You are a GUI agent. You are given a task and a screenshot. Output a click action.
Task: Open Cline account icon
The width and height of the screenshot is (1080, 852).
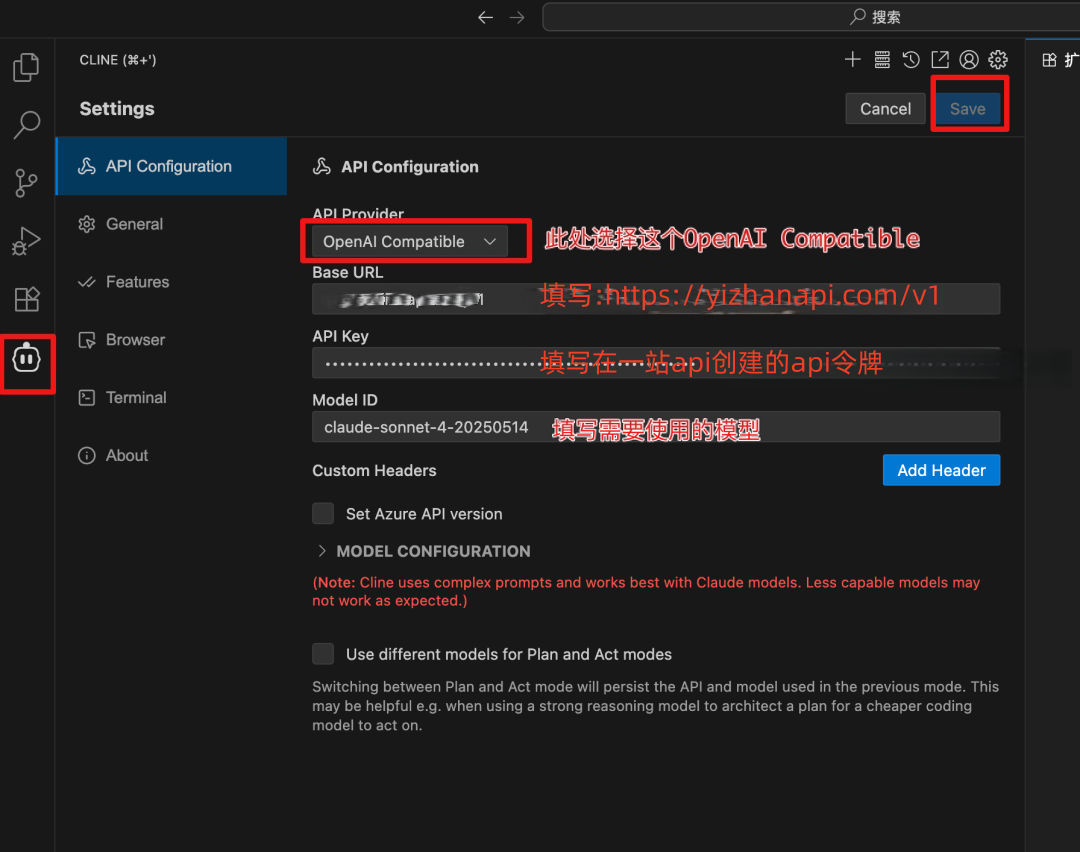point(968,60)
